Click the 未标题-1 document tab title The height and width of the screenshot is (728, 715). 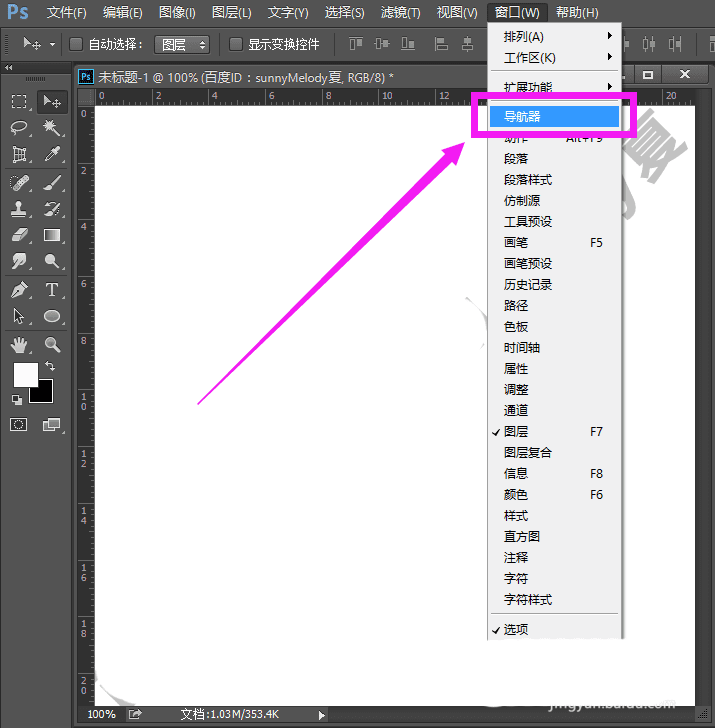[246, 77]
